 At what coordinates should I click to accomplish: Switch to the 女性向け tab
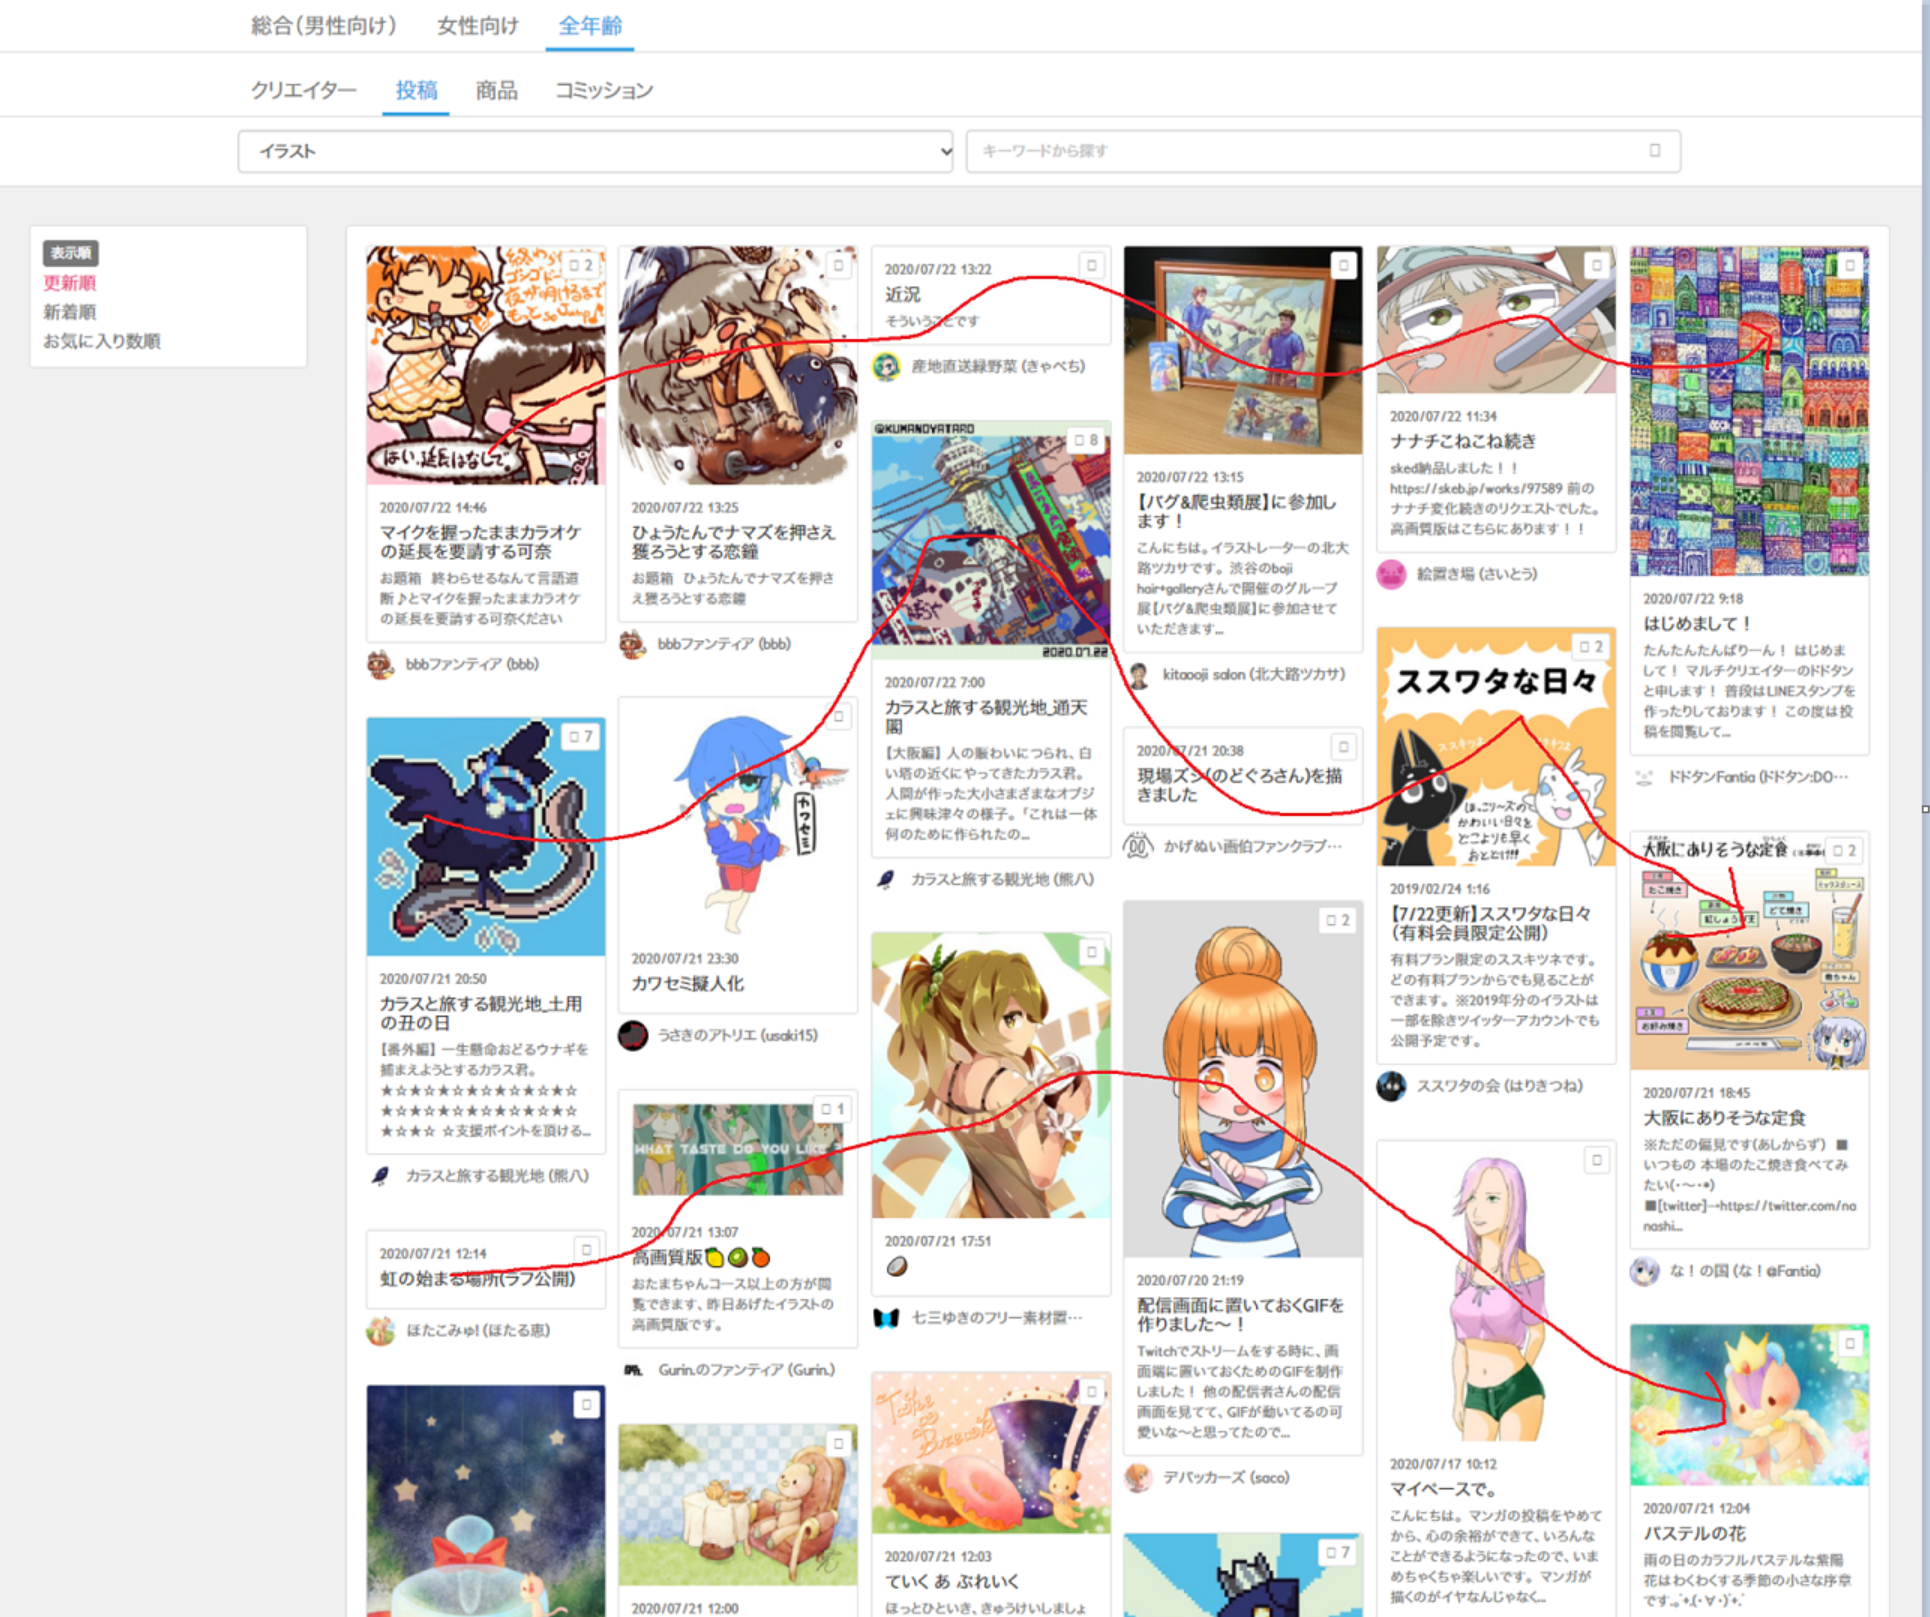pyautogui.click(x=477, y=26)
